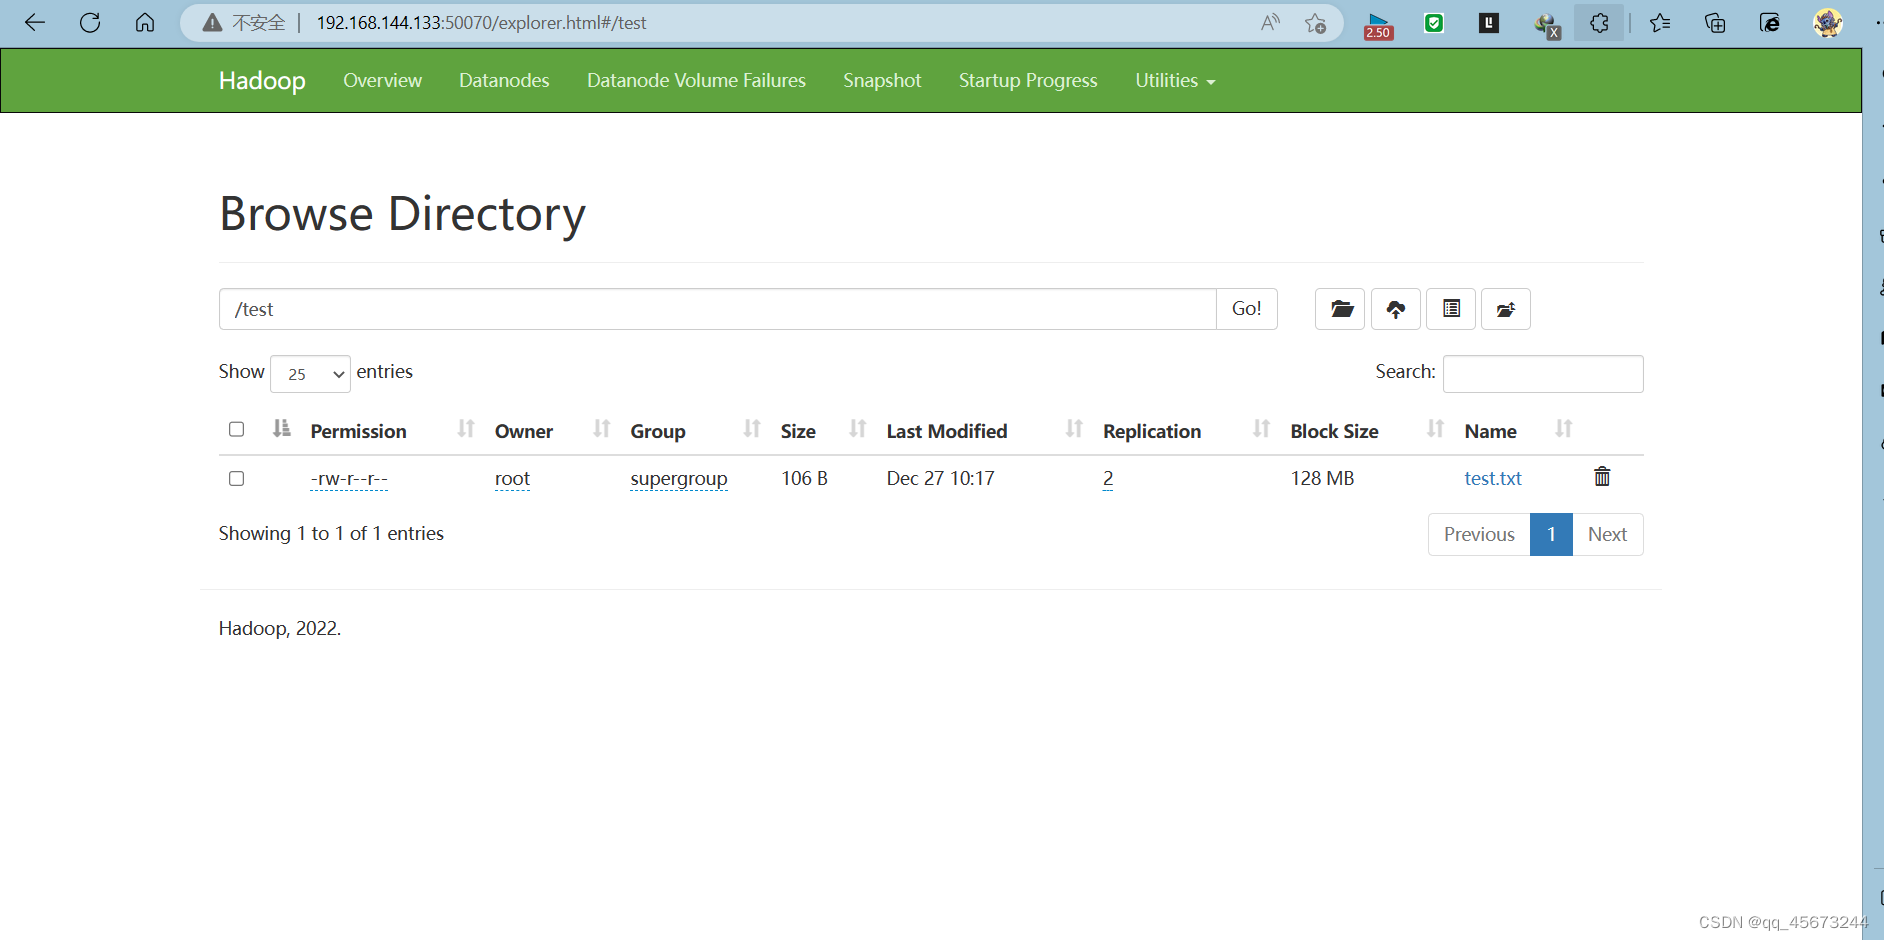Viewport: 1884px width, 940px height.
Task: Click the browser profile avatar
Action: [1828, 22]
